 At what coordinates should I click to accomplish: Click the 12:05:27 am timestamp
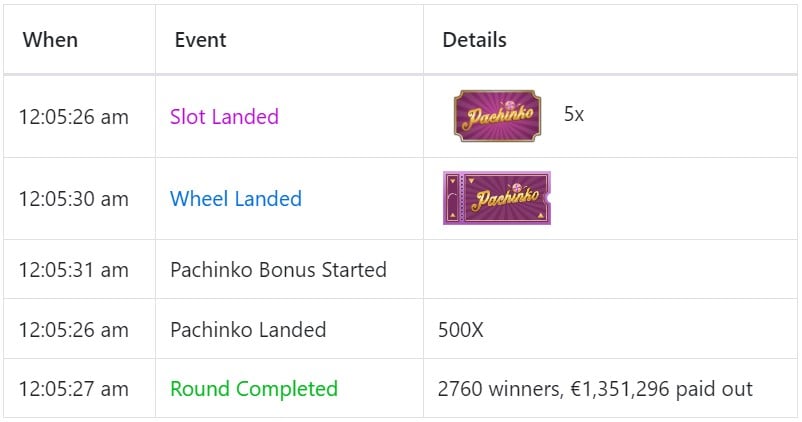pyautogui.click(x=74, y=389)
